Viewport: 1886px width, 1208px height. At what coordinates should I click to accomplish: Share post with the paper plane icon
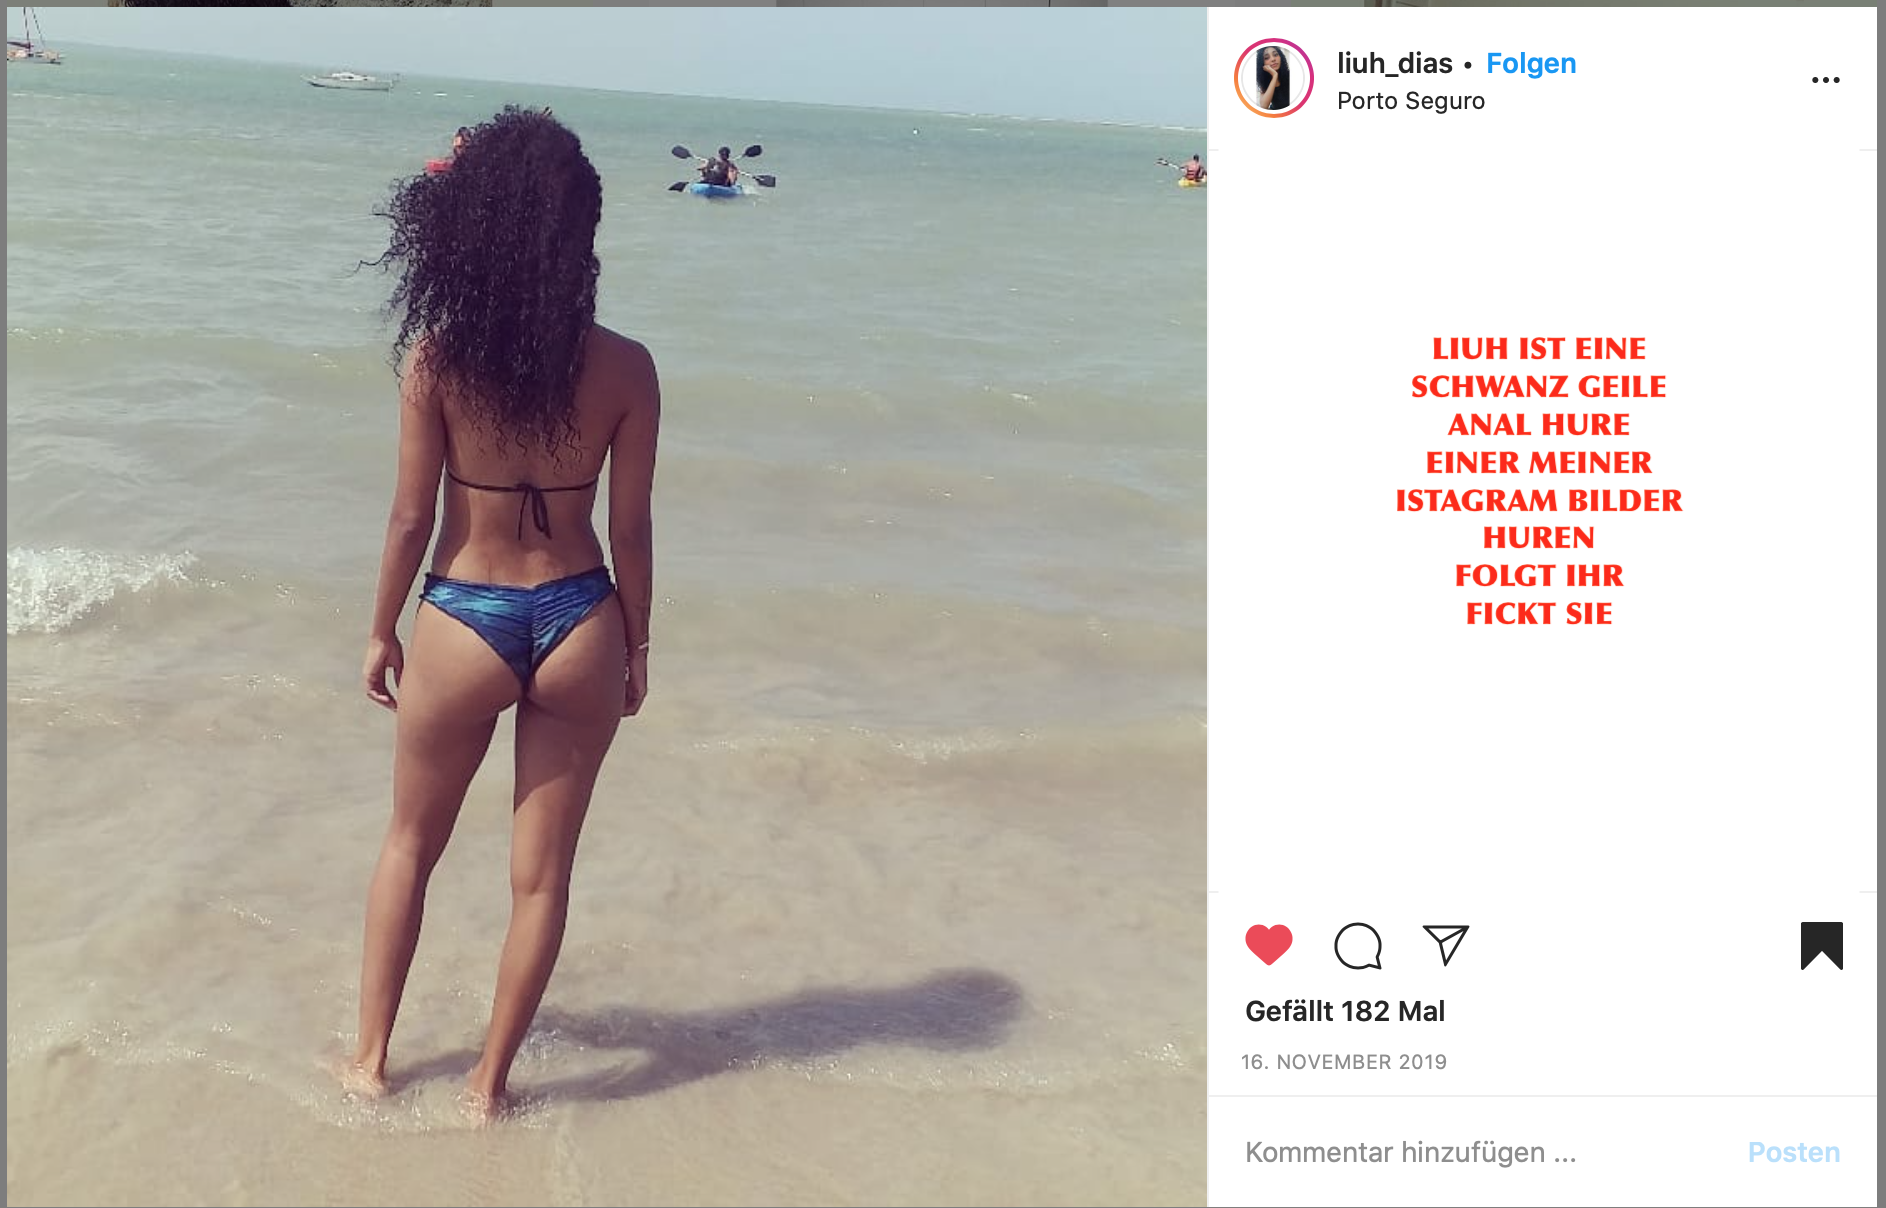[x=1446, y=945]
